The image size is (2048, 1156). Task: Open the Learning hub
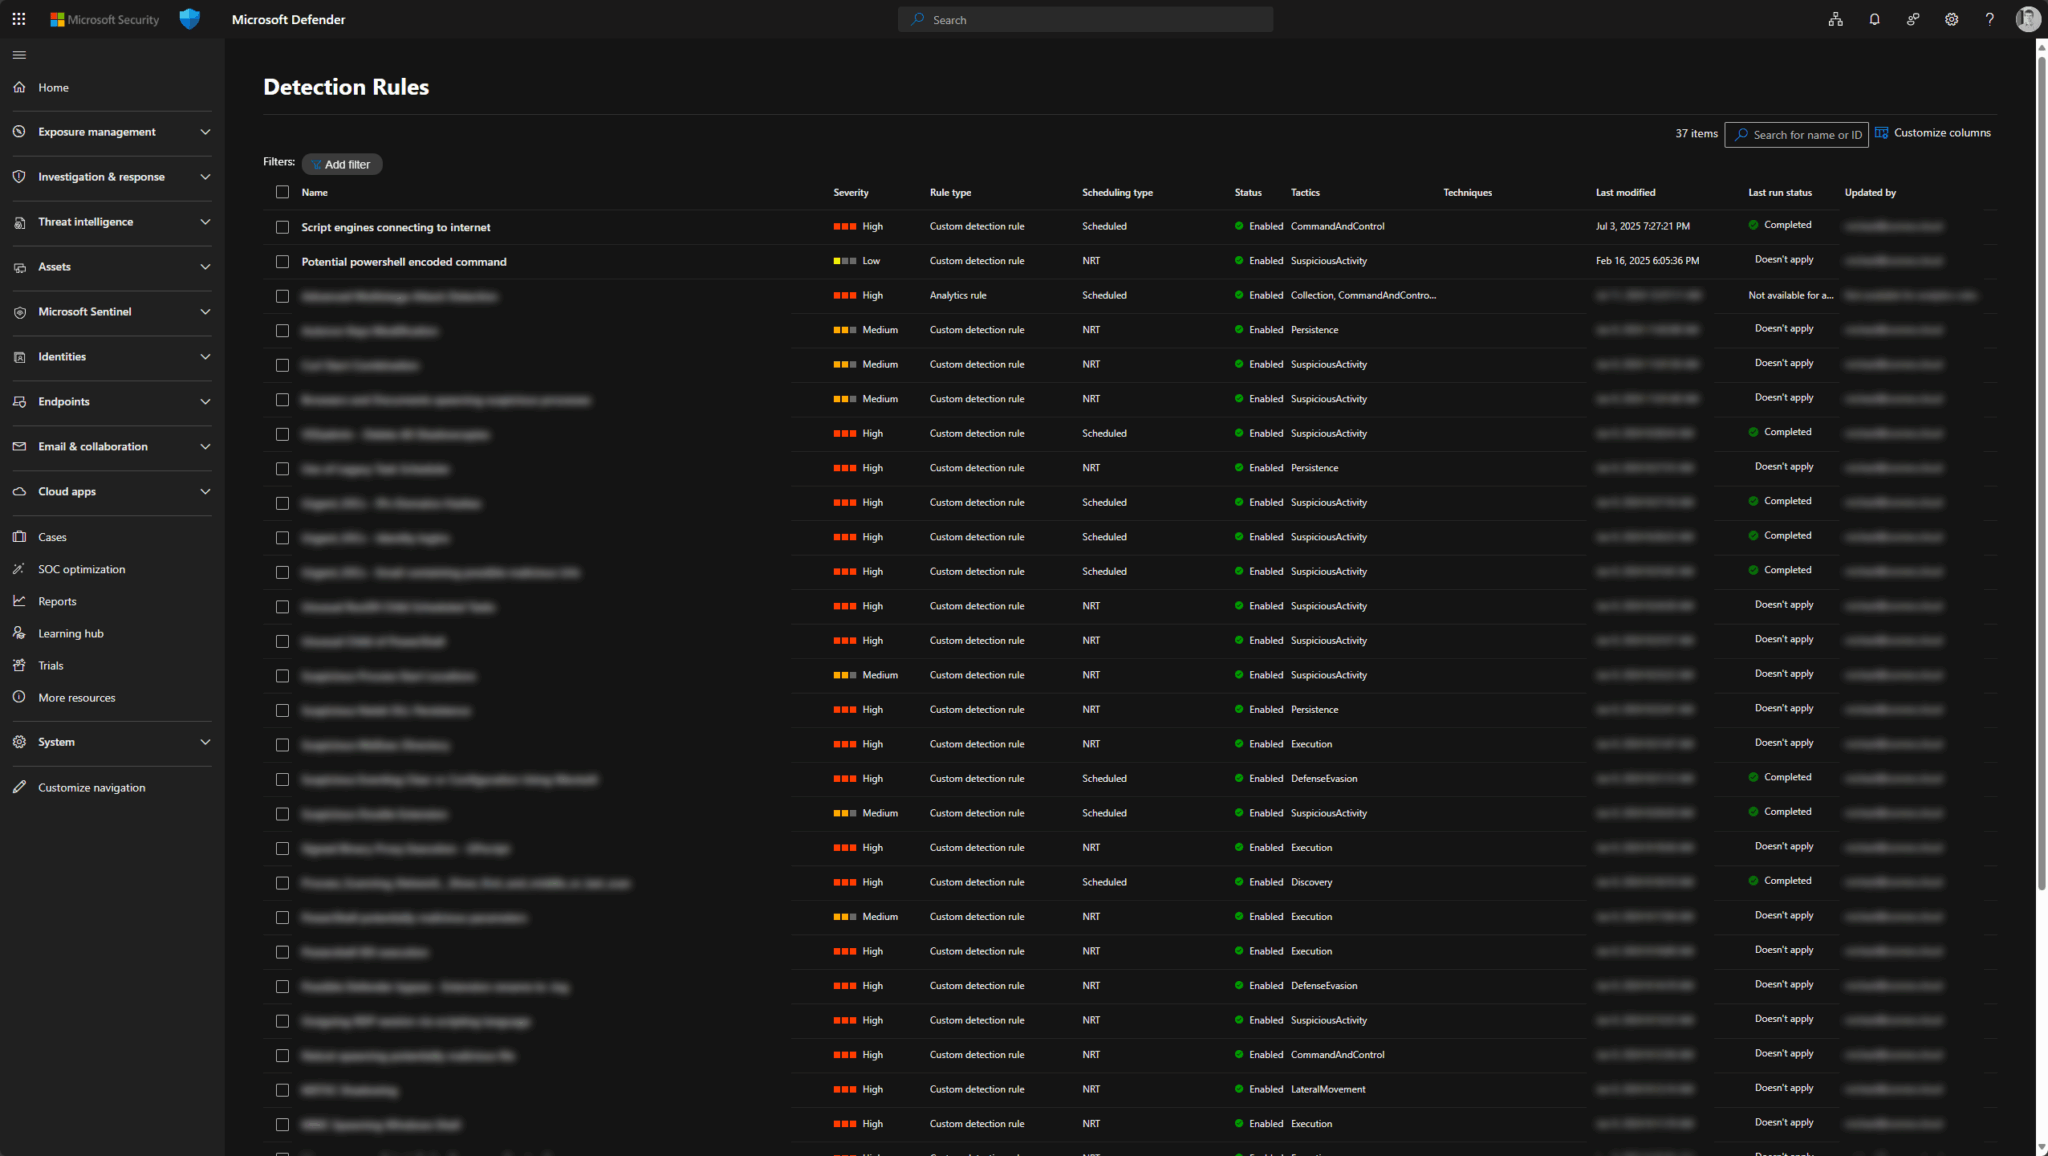(x=70, y=633)
